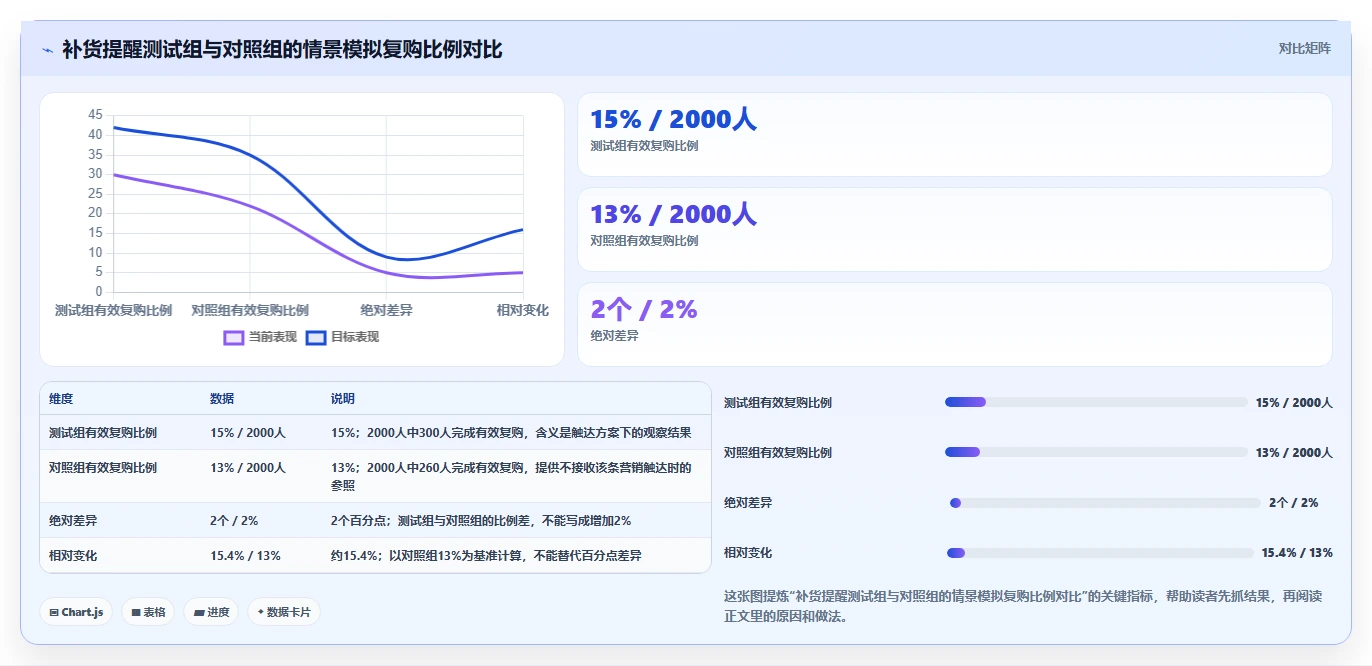Open the 15% / 2000人 data card
This screenshot has width=1372, height=666.
point(955,135)
